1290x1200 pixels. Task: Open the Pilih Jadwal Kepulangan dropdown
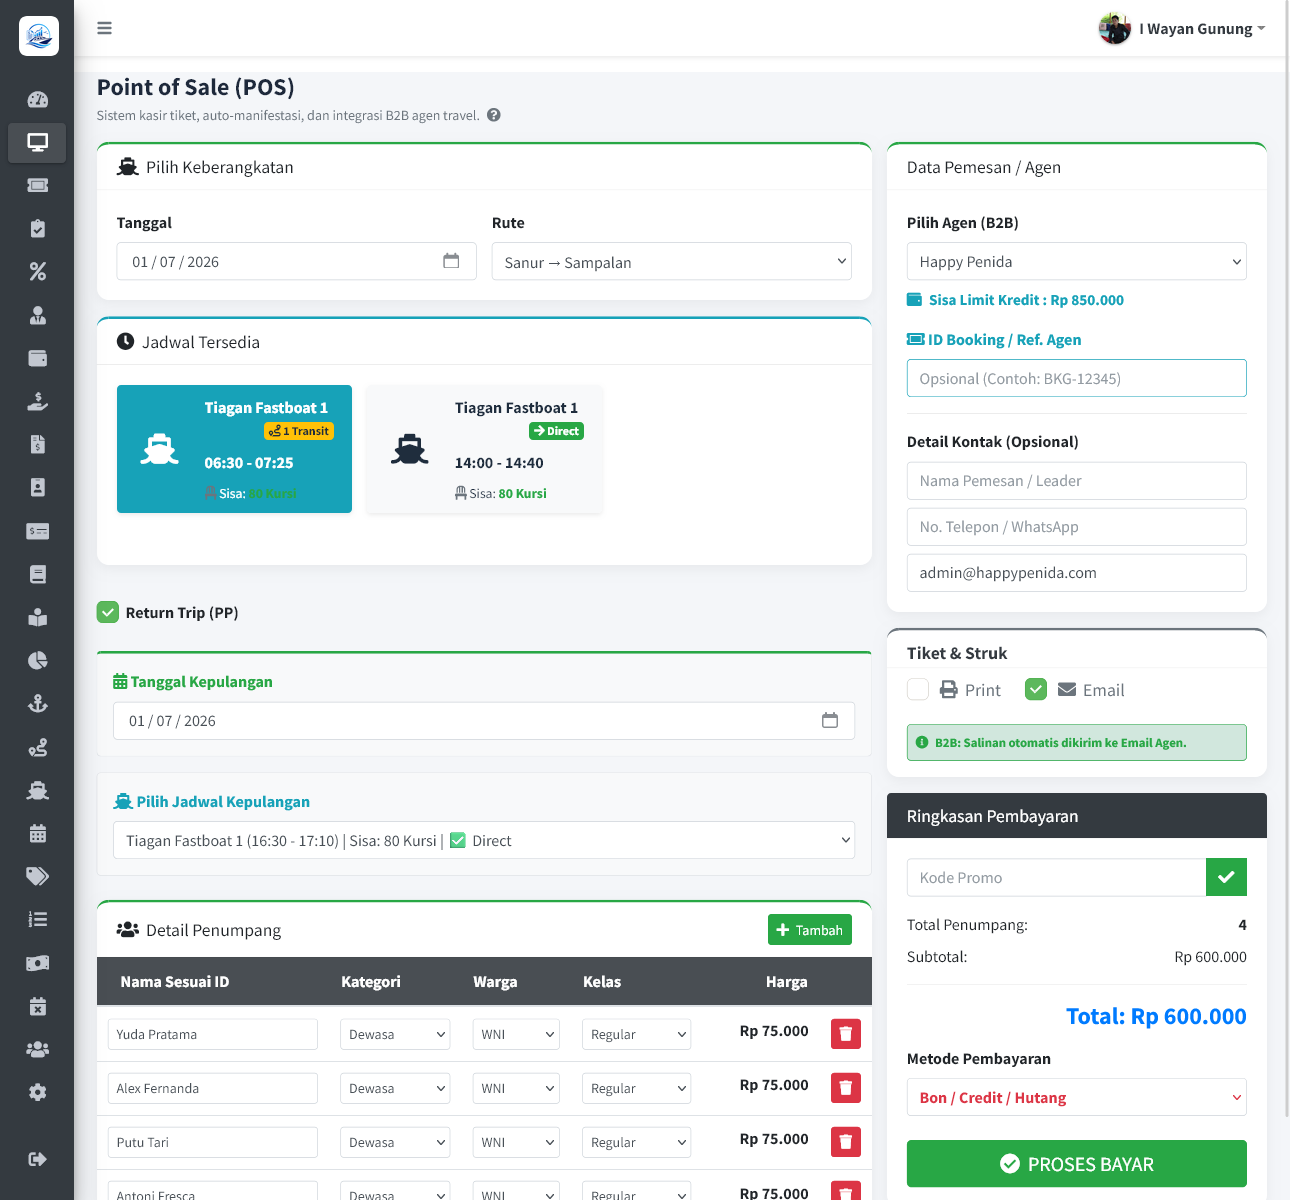484,841
